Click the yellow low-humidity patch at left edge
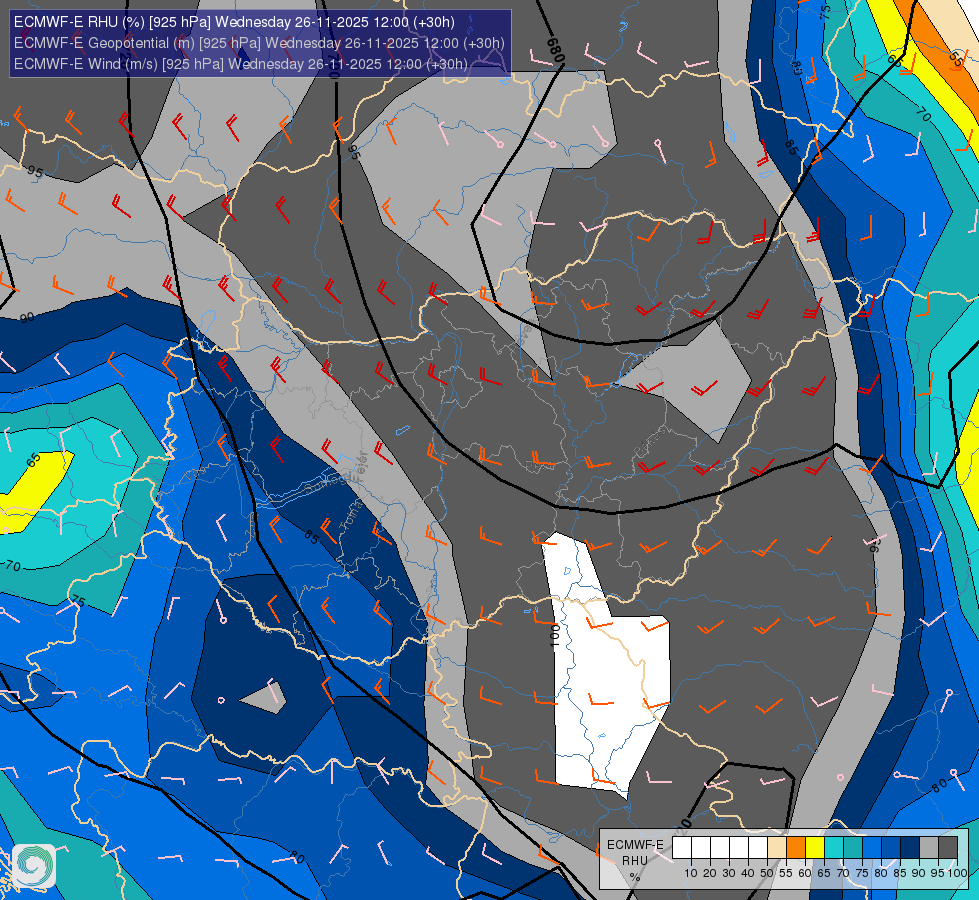This screenshot has height=900, width=979. (34, 493)
